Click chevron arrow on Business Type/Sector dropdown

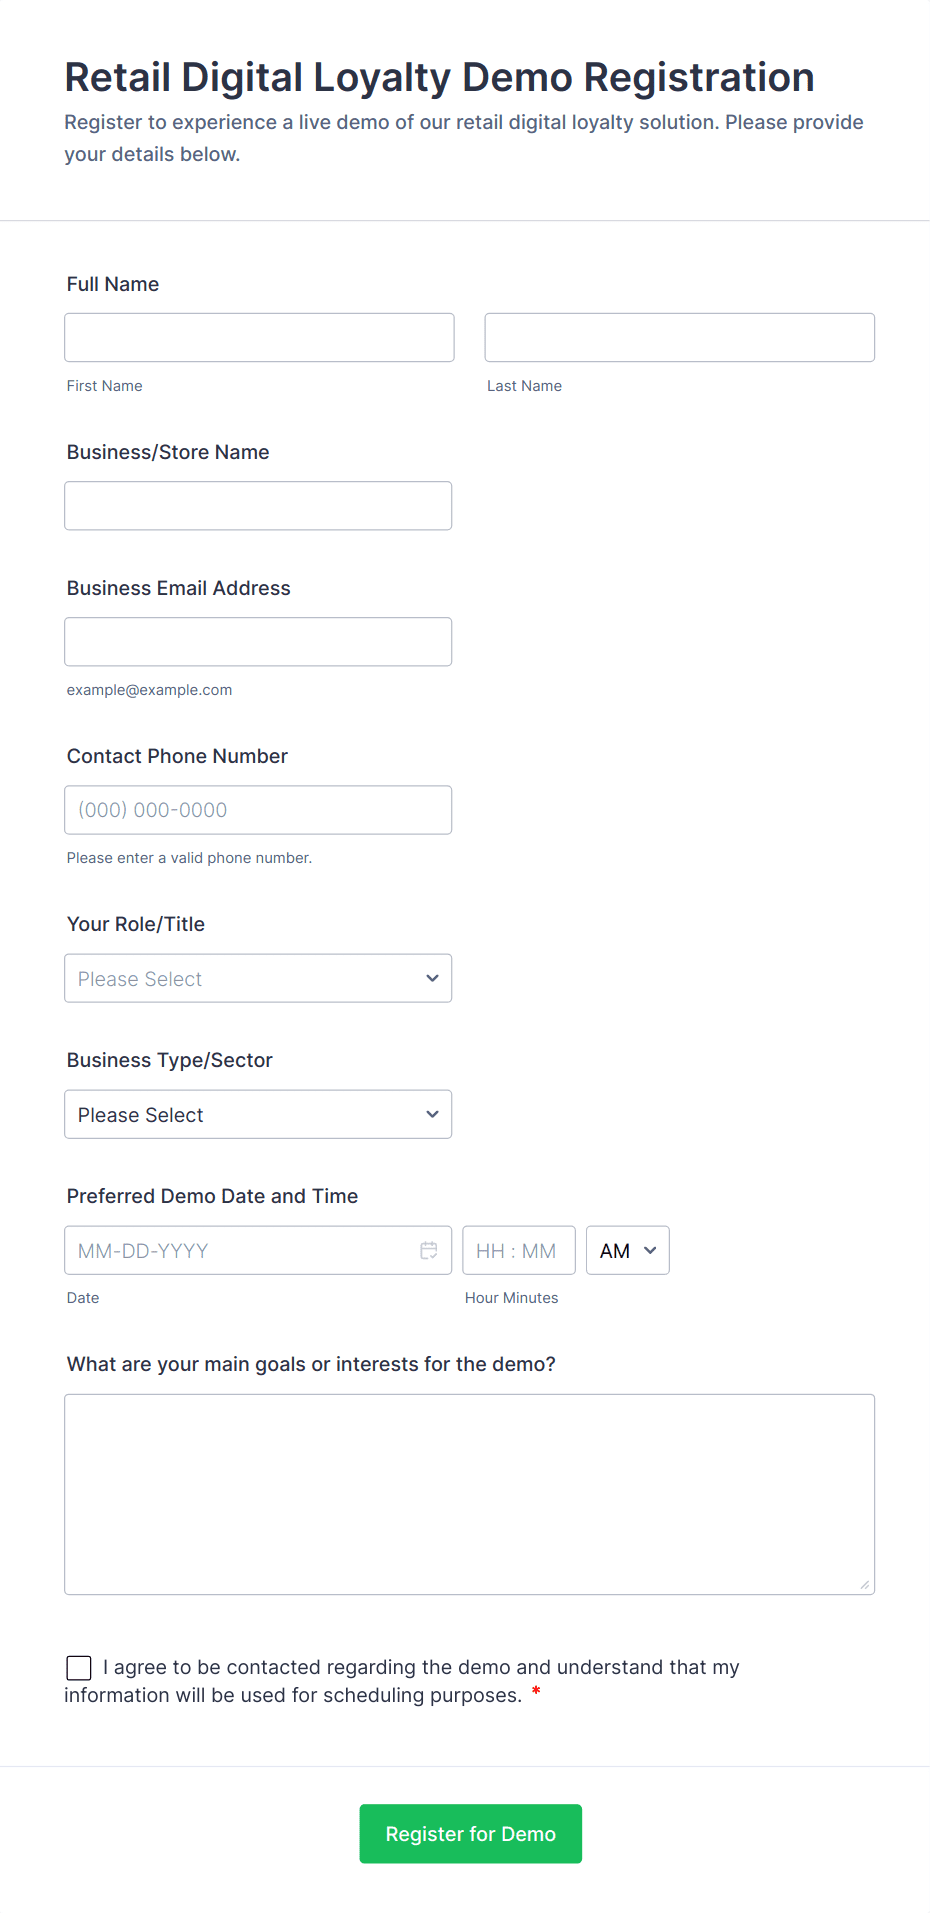coord(432,1114)
